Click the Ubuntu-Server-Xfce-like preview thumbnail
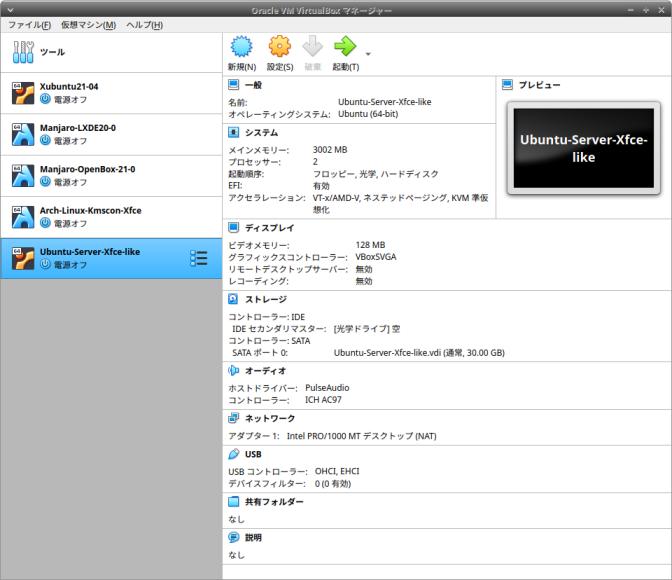The width and height of the screenshot is (672, 580). click(584, 148)
